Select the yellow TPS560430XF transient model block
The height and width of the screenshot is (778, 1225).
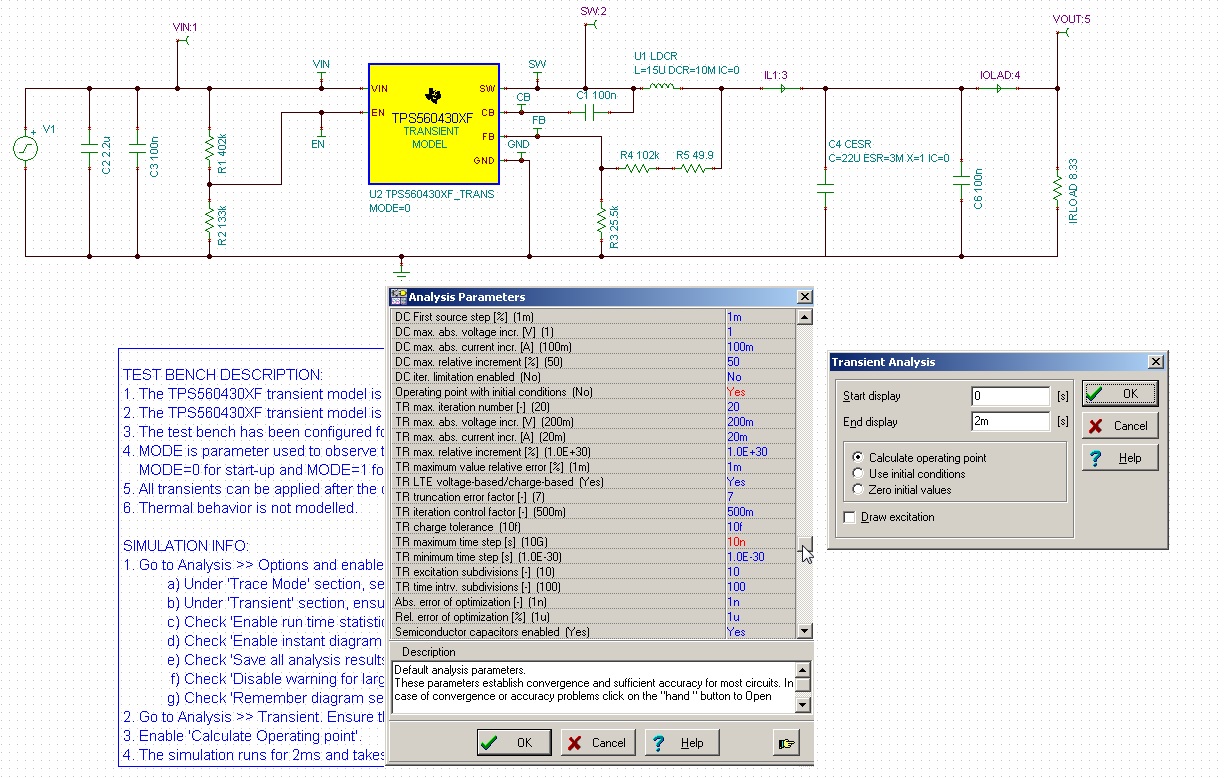[432, 125]
